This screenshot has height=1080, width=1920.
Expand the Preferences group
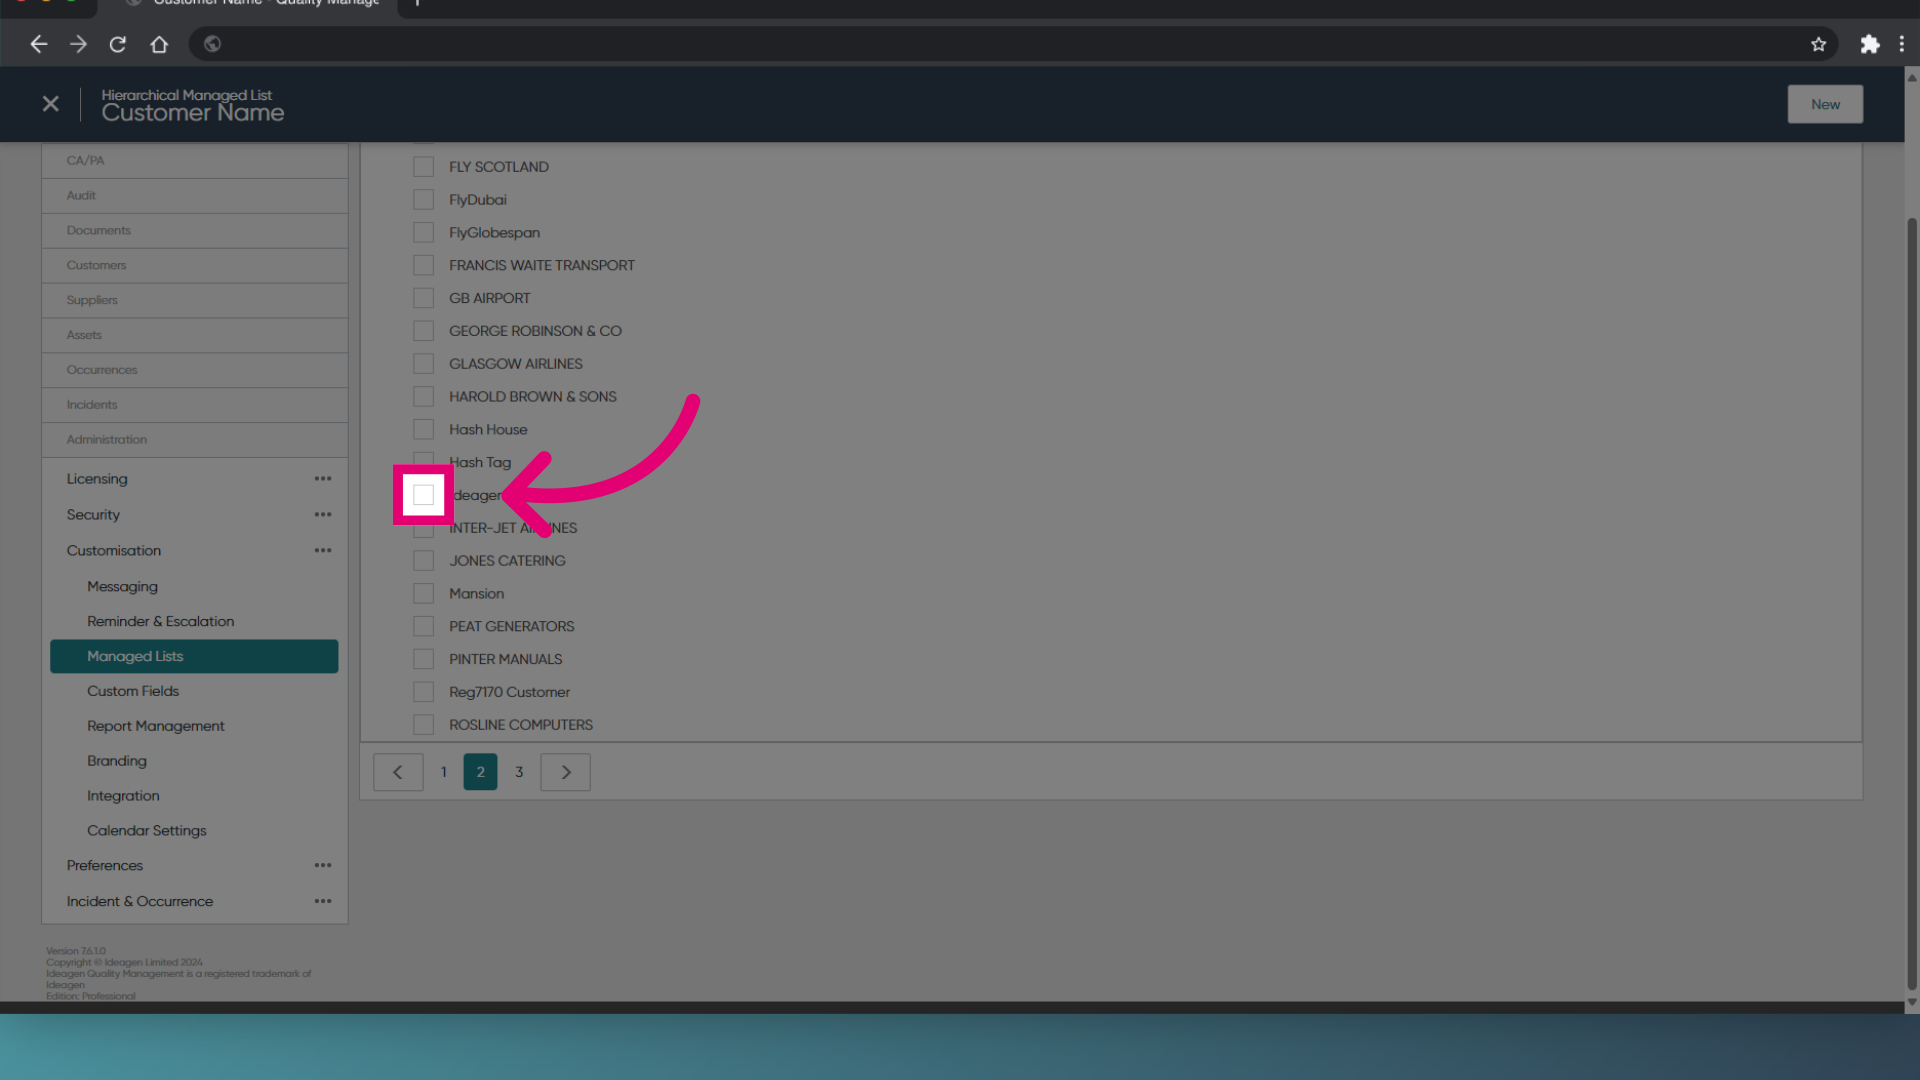[105, 866]
